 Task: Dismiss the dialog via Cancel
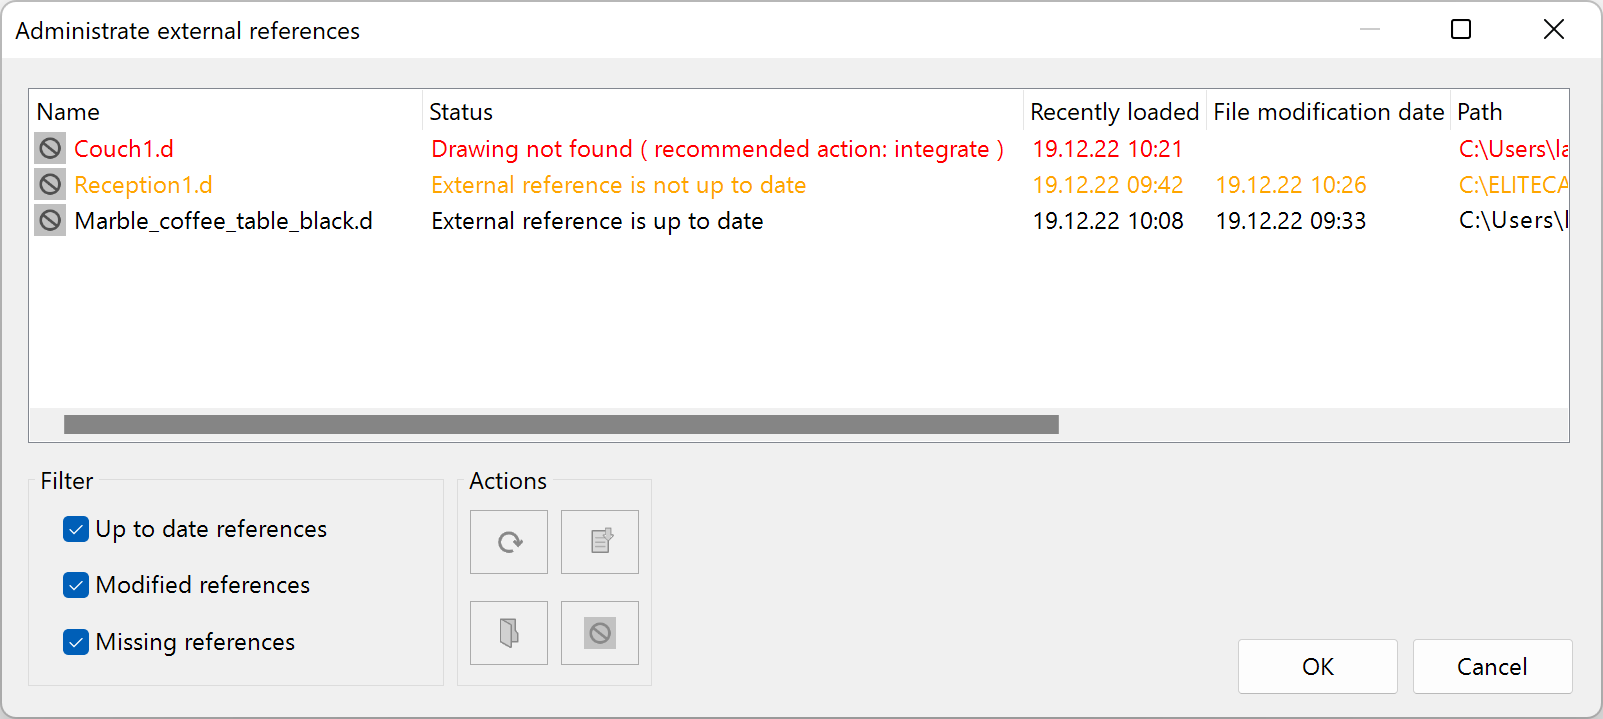1492,666
